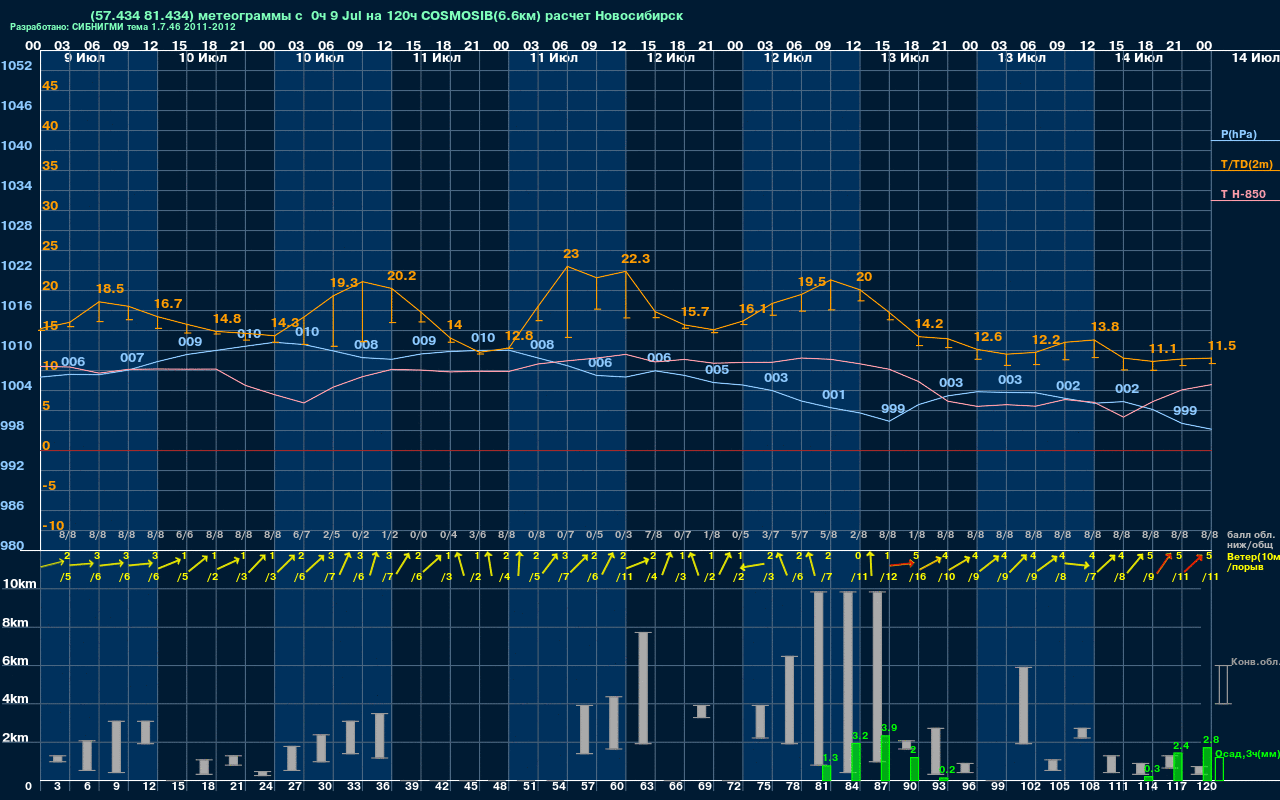The height and width of the screenshot is (800, 1280).
Task: Select temperature value 15.7
Action: point(694,311)
